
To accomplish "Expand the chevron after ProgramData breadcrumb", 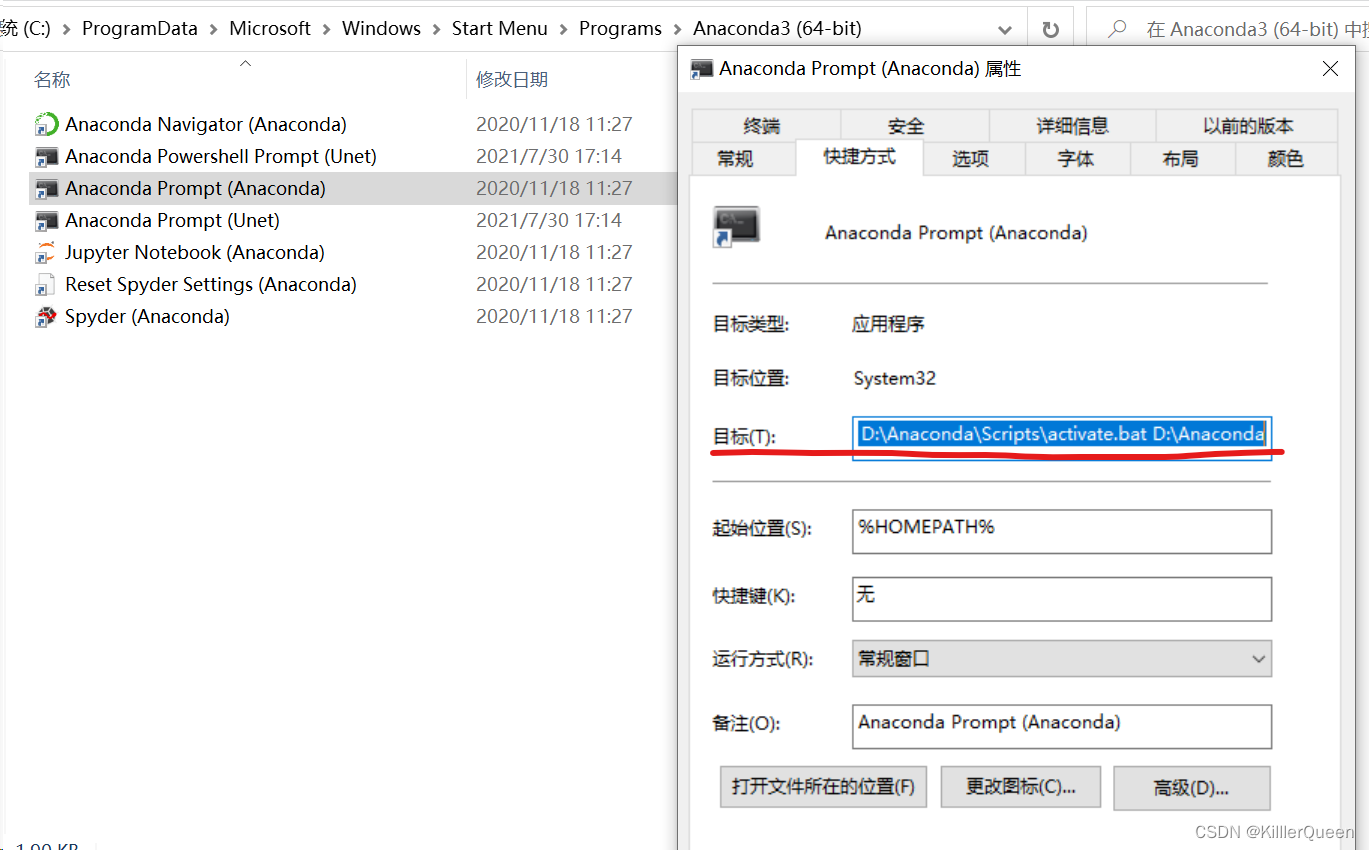I will coord(214,29).
